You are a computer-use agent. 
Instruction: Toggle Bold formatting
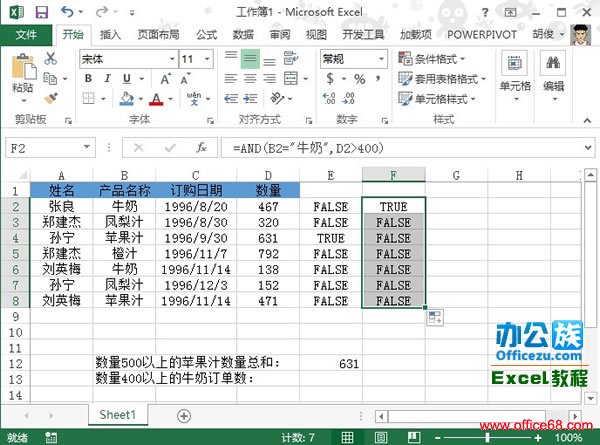[88, 78]
